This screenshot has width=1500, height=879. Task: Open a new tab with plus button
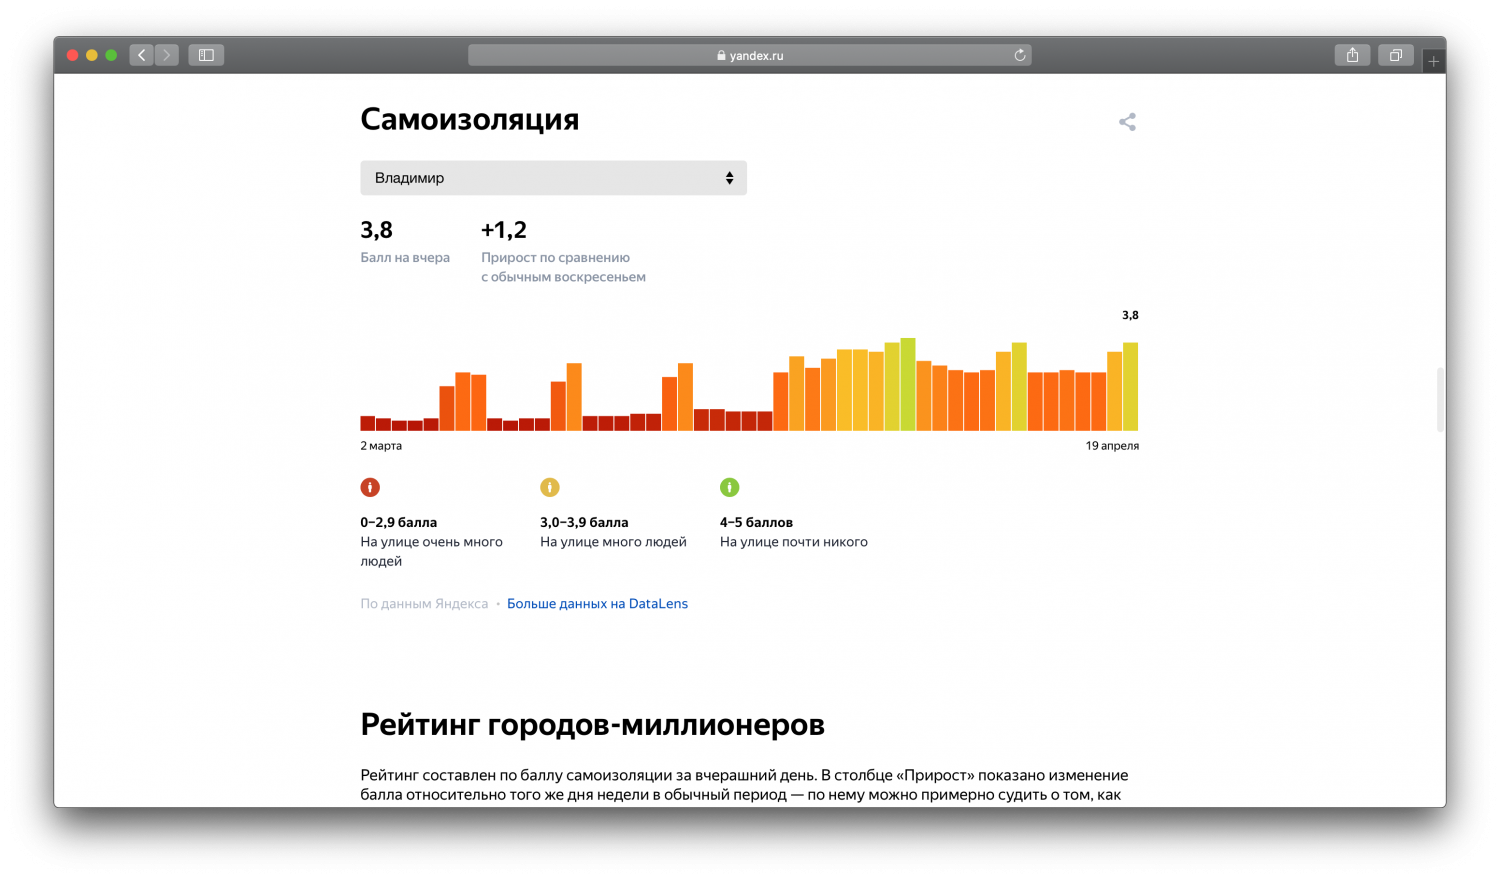pos(1434,61)
